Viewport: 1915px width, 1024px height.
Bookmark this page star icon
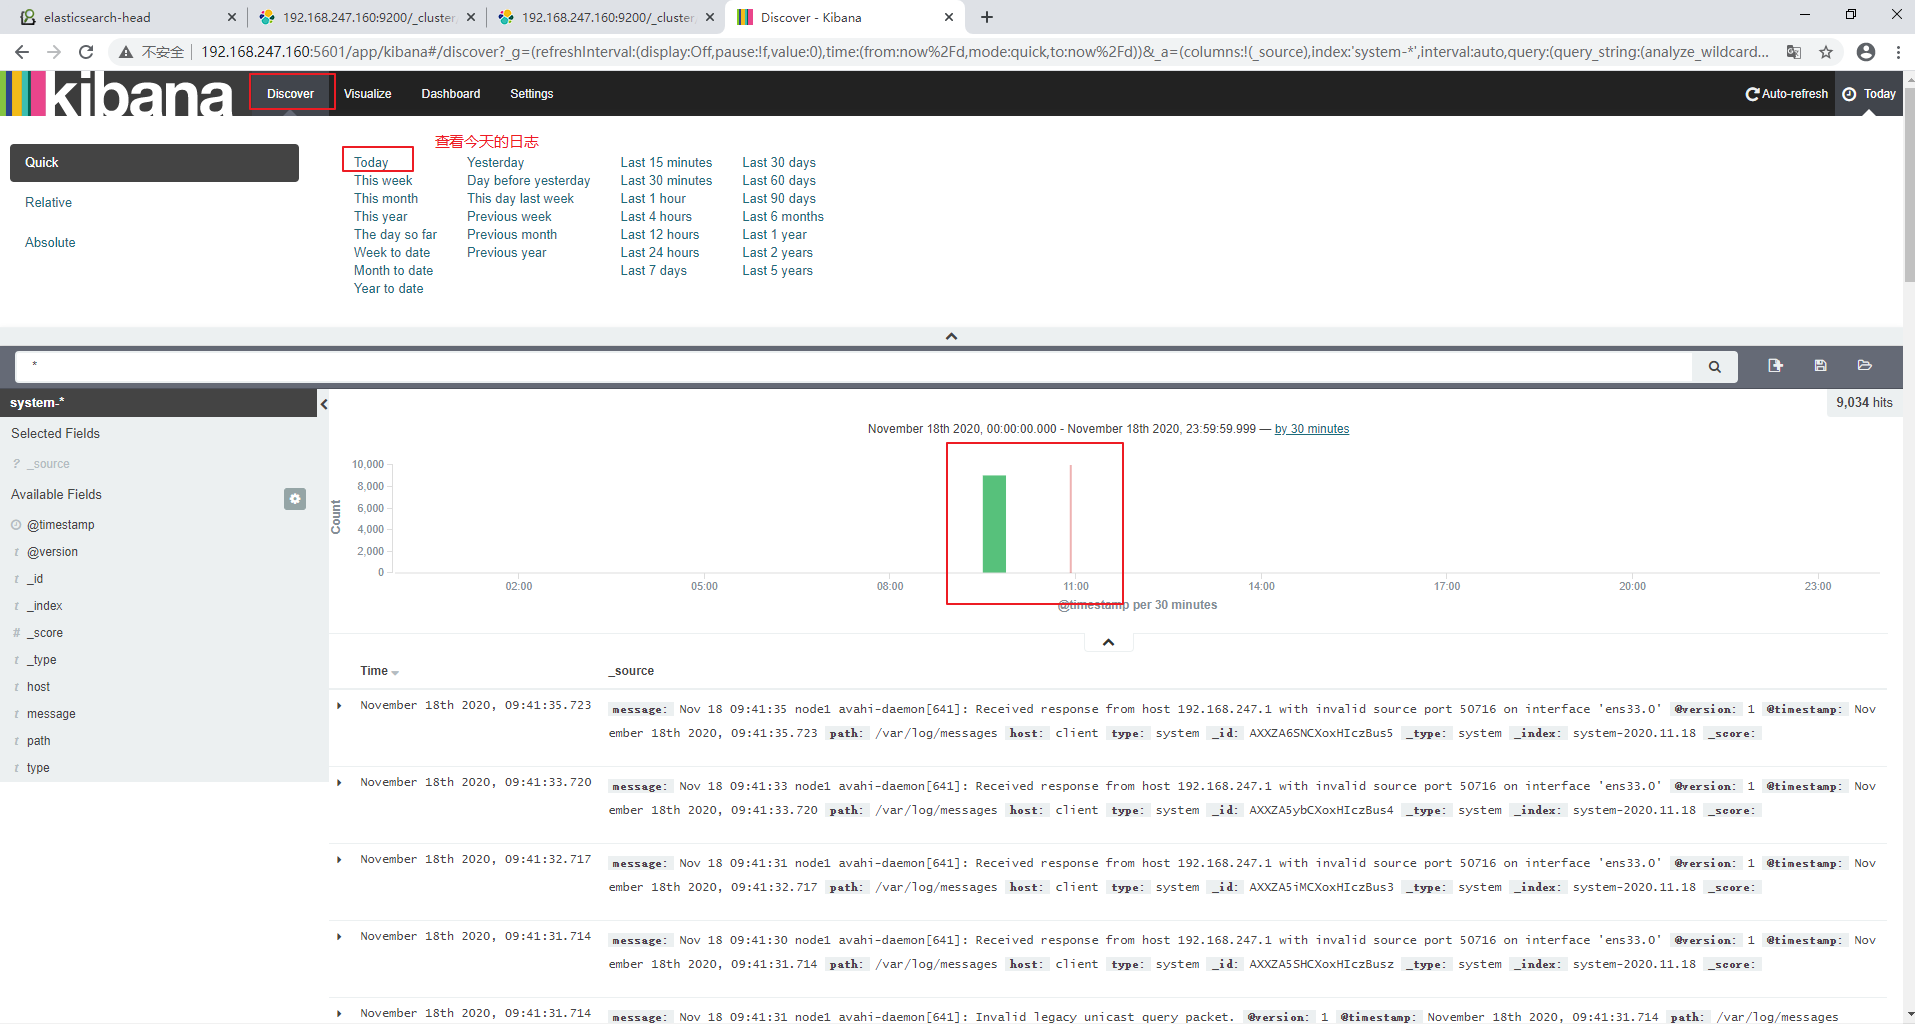pyautogui.click(x=1826, y=52)
